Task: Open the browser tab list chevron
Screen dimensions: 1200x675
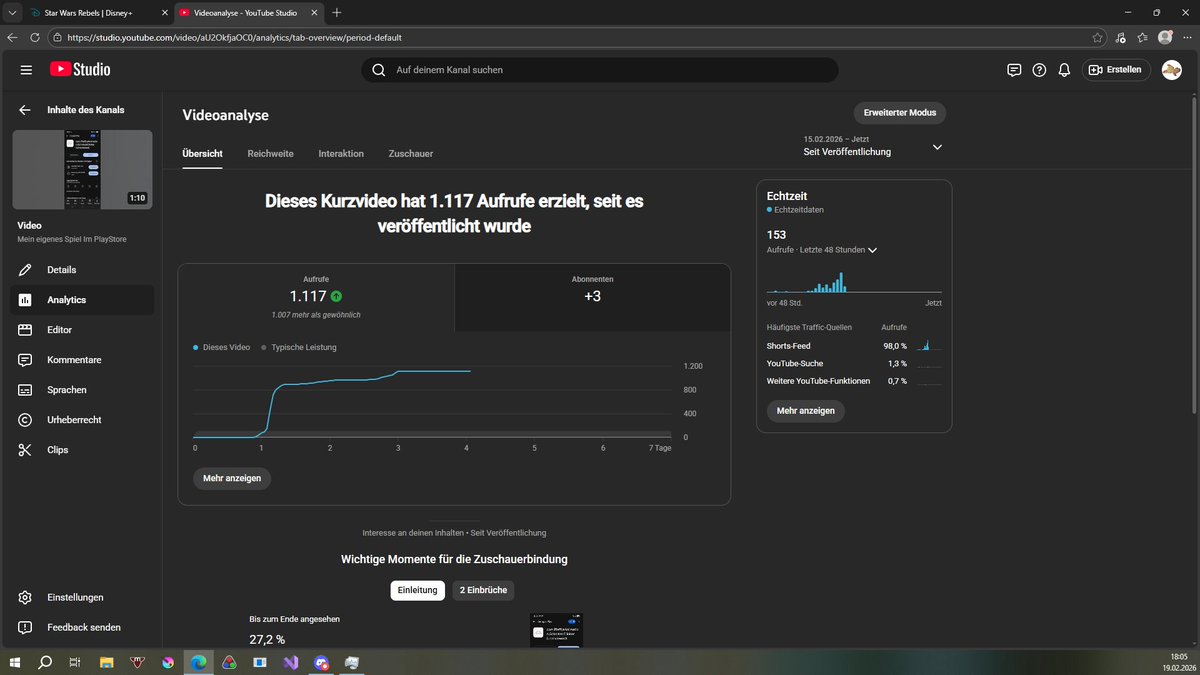Action: click(x=11, y=13)
